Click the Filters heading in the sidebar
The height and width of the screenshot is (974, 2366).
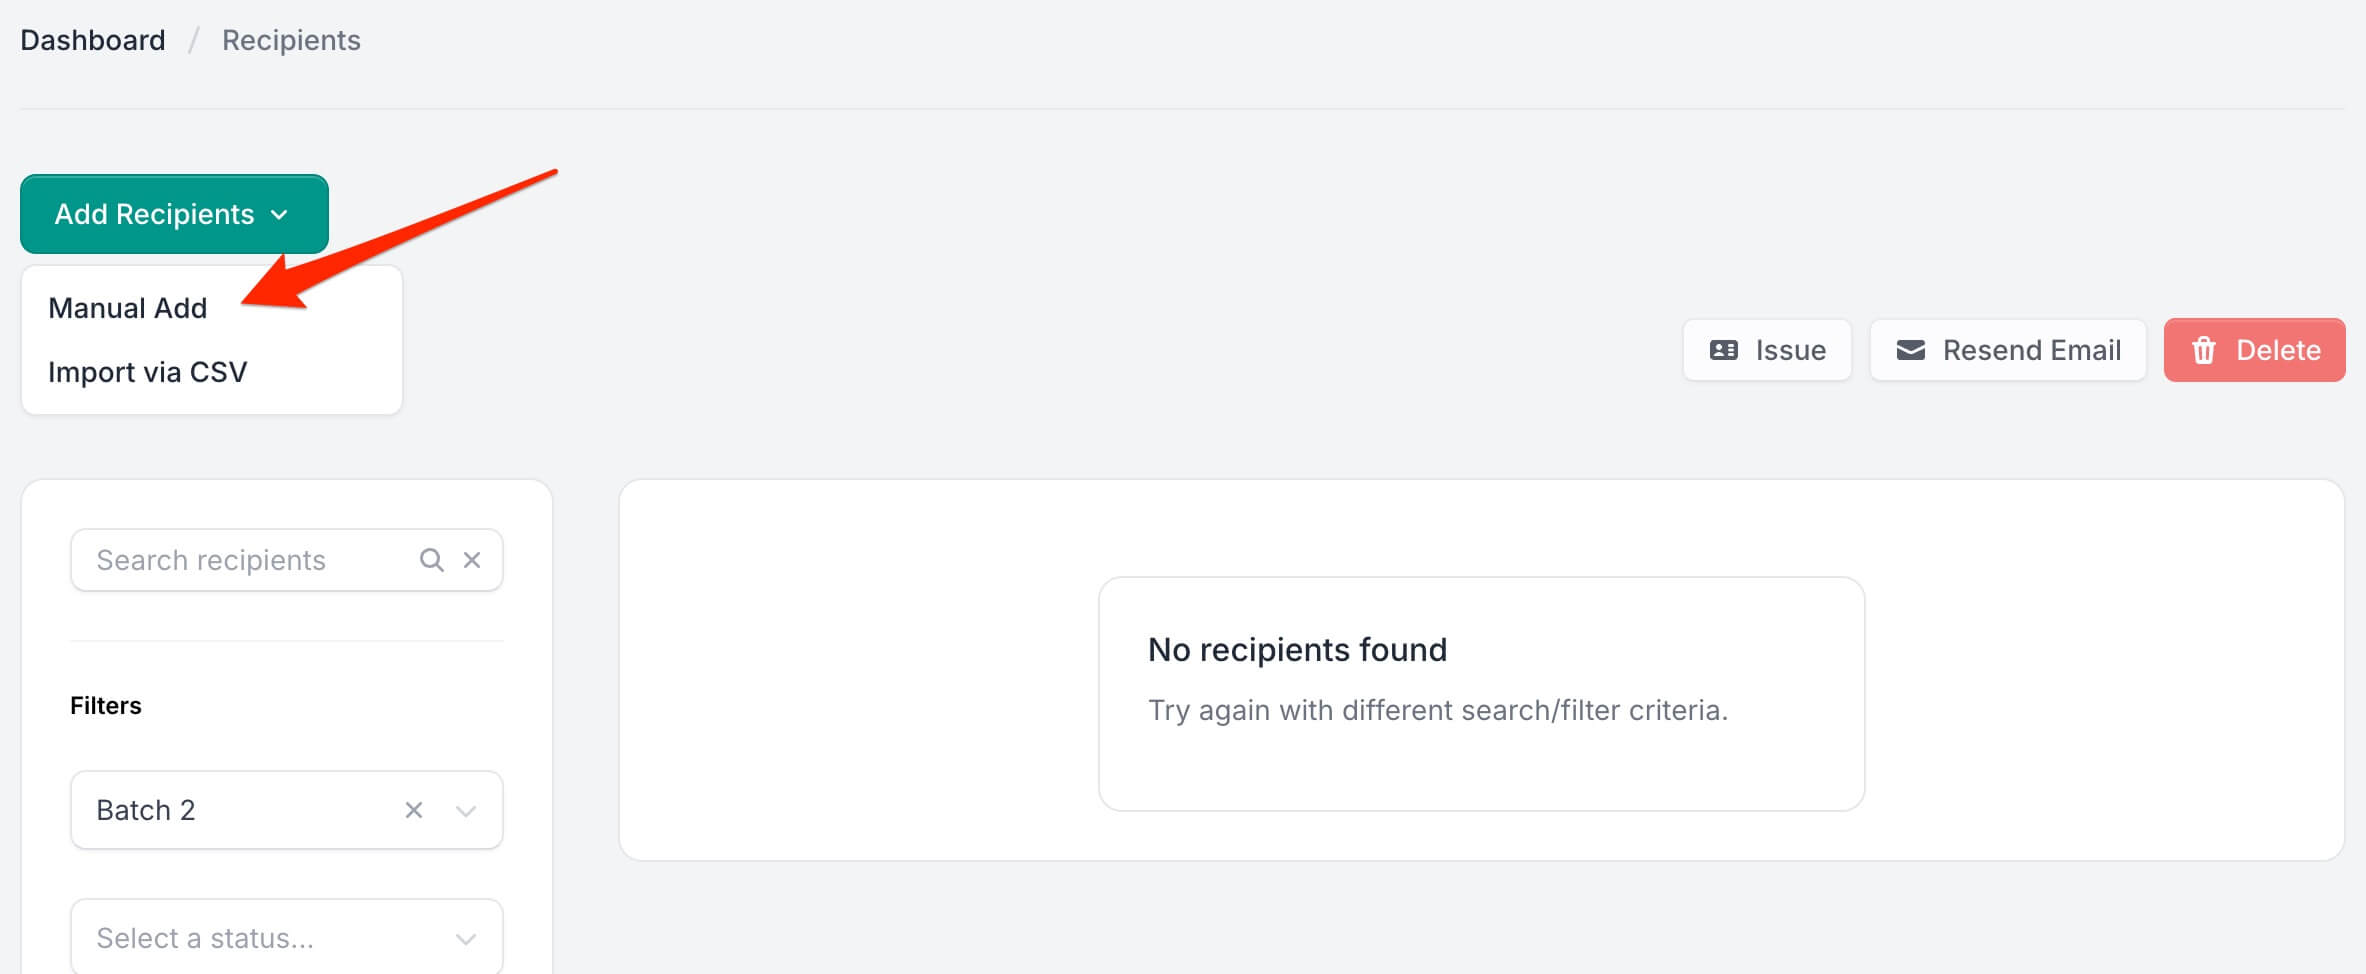[105, 704]
